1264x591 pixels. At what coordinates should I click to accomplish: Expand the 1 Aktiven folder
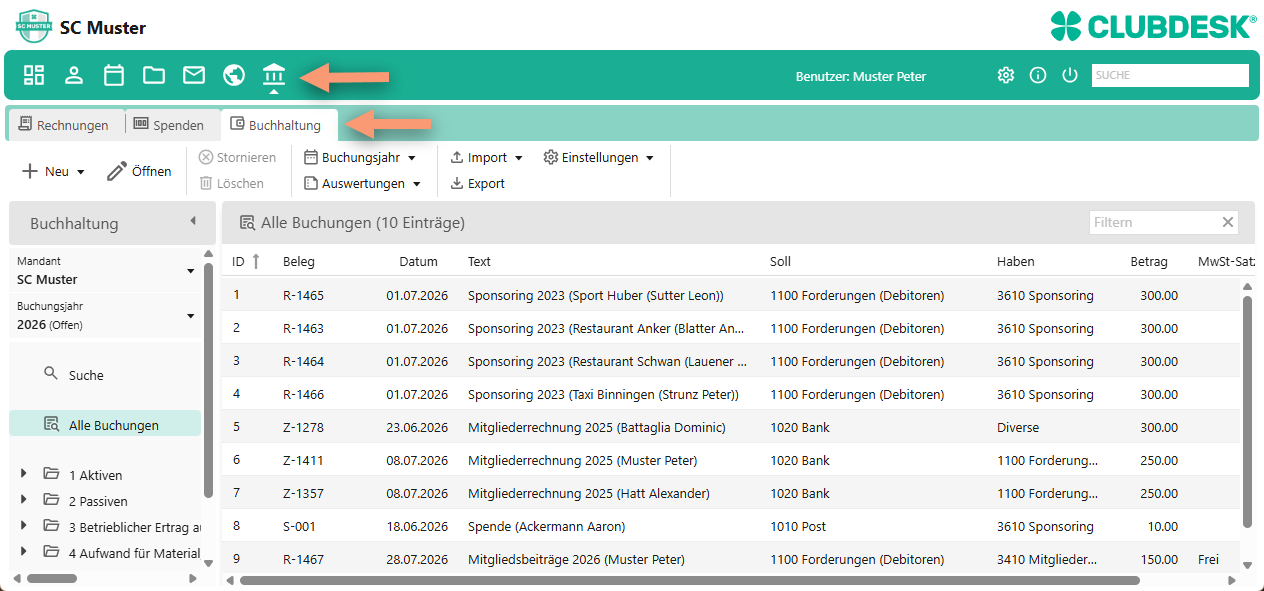pos(24,475)
